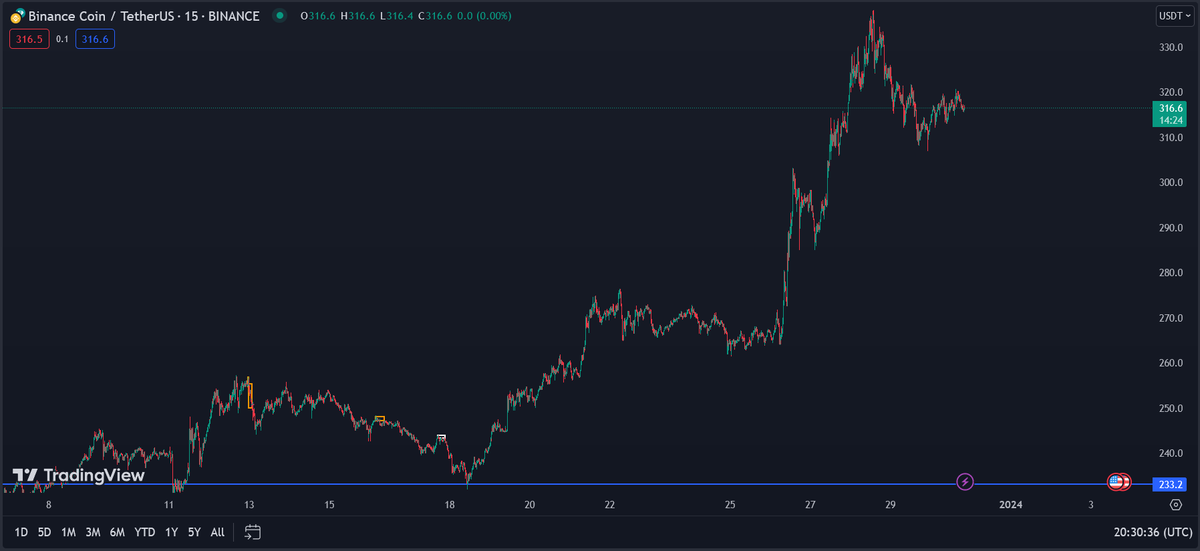This screenshot has height=551, width=1200.
Task: Open the Go to date calendar icon
Action: click(253, 532)
